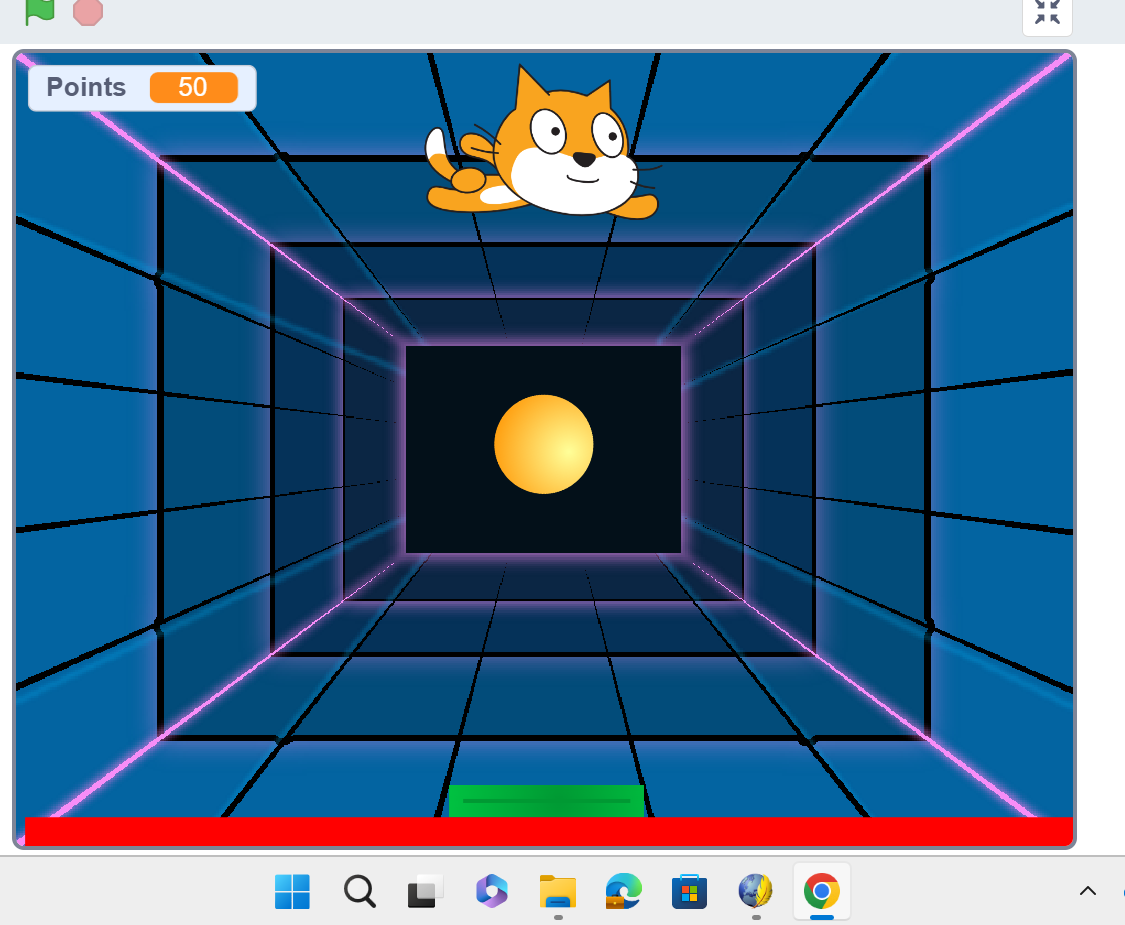
Task: Switch to Google Chrome on the taskbar
Action: tap(822, 891)
